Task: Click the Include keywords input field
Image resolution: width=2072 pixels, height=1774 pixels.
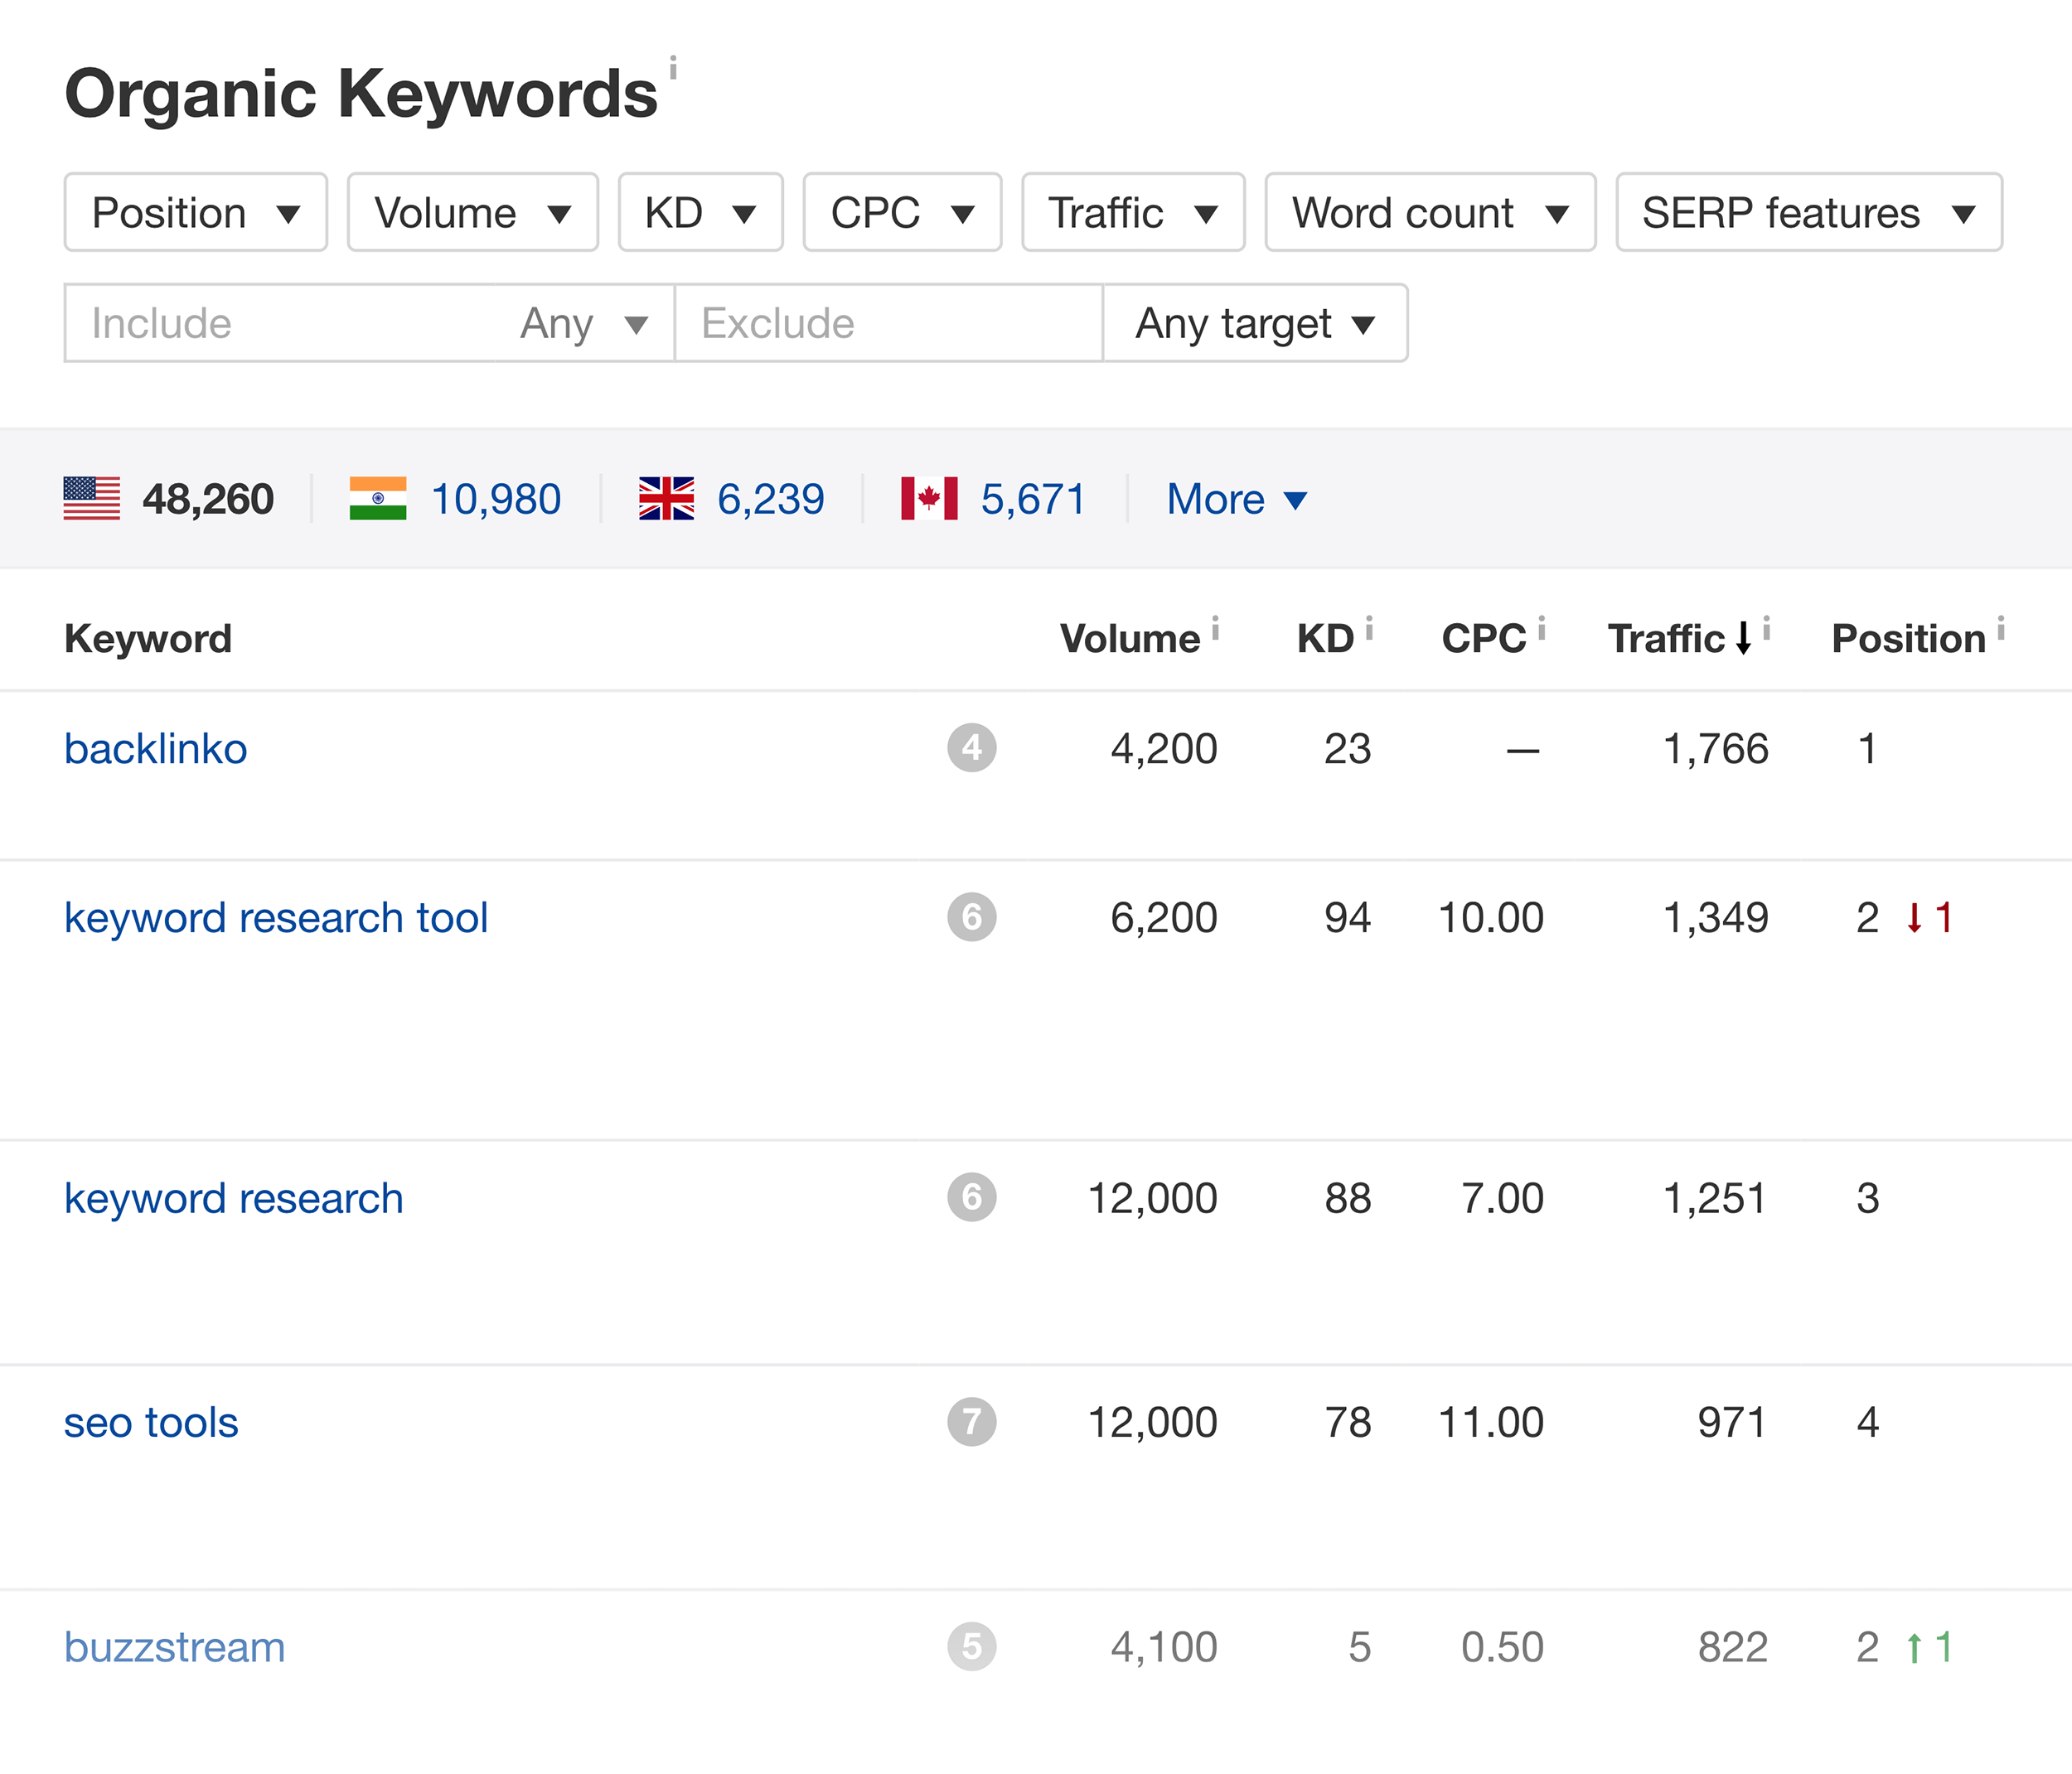Action: [280, 323]
